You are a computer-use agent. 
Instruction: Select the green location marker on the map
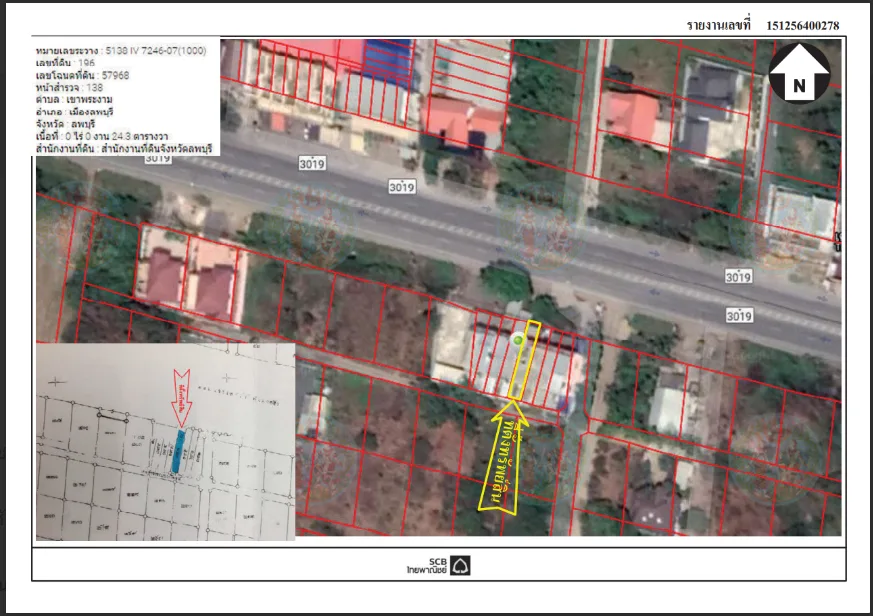click(518, 340)
